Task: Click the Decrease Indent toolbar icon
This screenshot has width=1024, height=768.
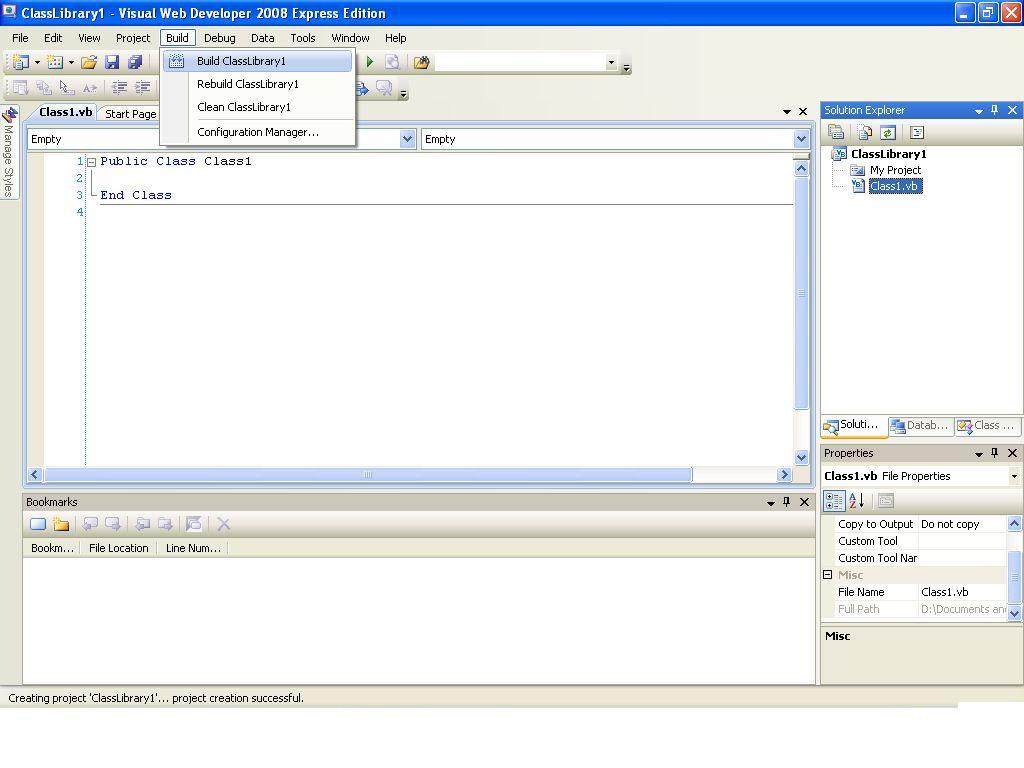Action: click(x=120, y=87)
